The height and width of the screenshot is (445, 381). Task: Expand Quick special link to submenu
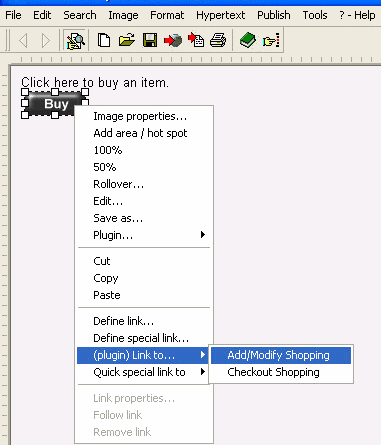point(143,372)
